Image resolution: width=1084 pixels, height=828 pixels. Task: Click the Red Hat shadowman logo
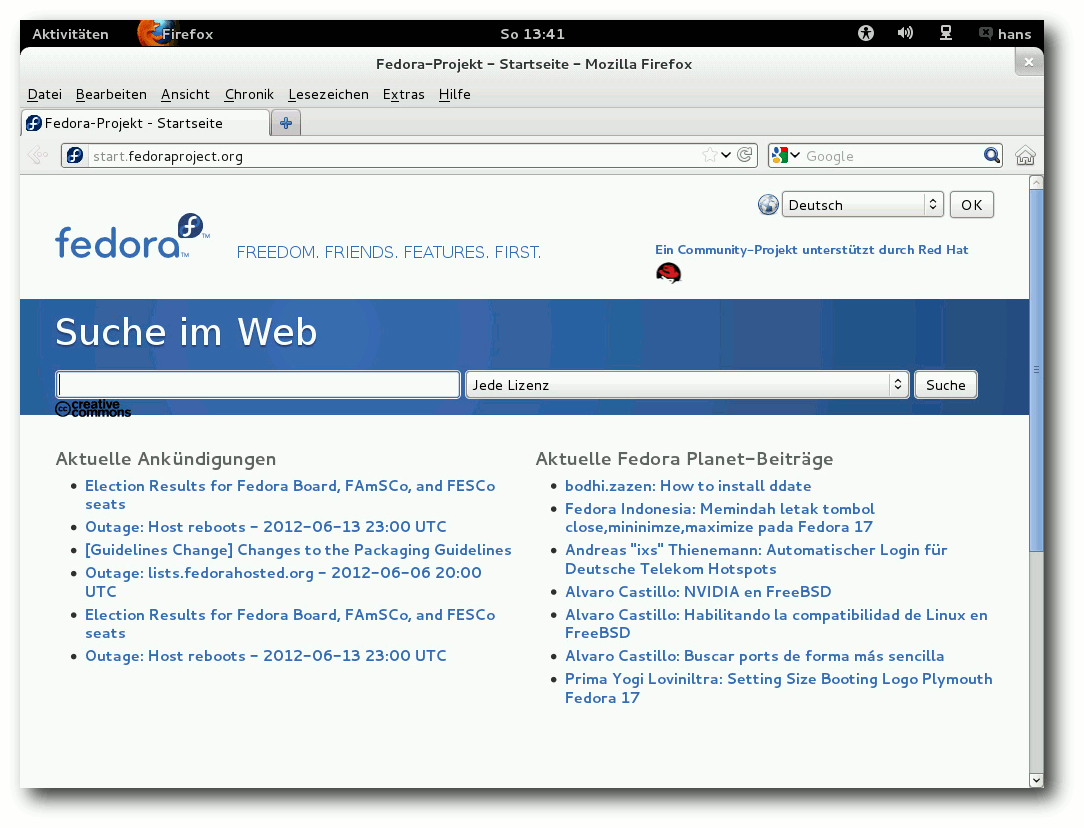(x=669, y=273)
